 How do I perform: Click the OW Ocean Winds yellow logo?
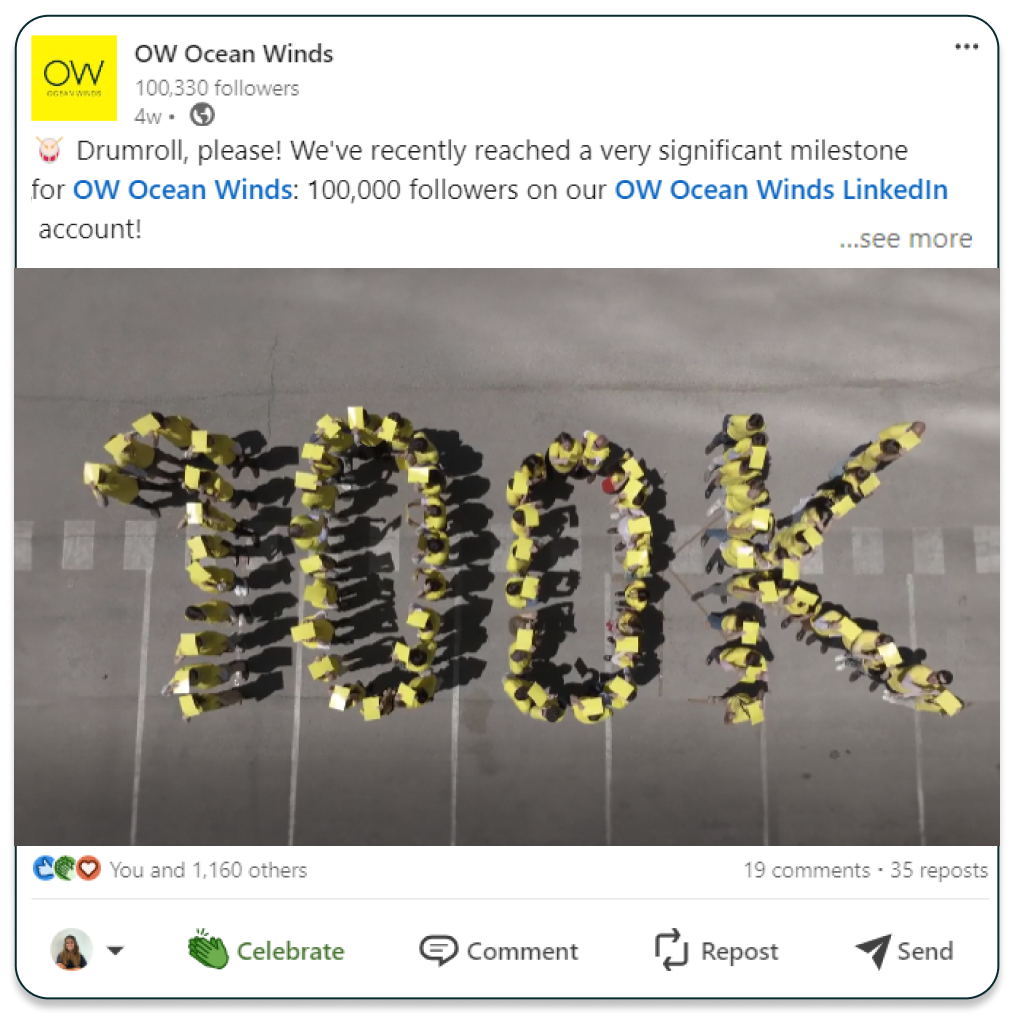(x=74, y=78)
